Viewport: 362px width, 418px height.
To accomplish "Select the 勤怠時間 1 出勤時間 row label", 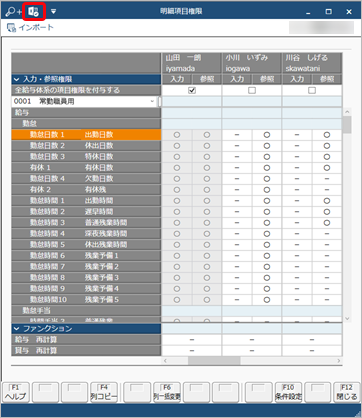I will click(86, 201).
